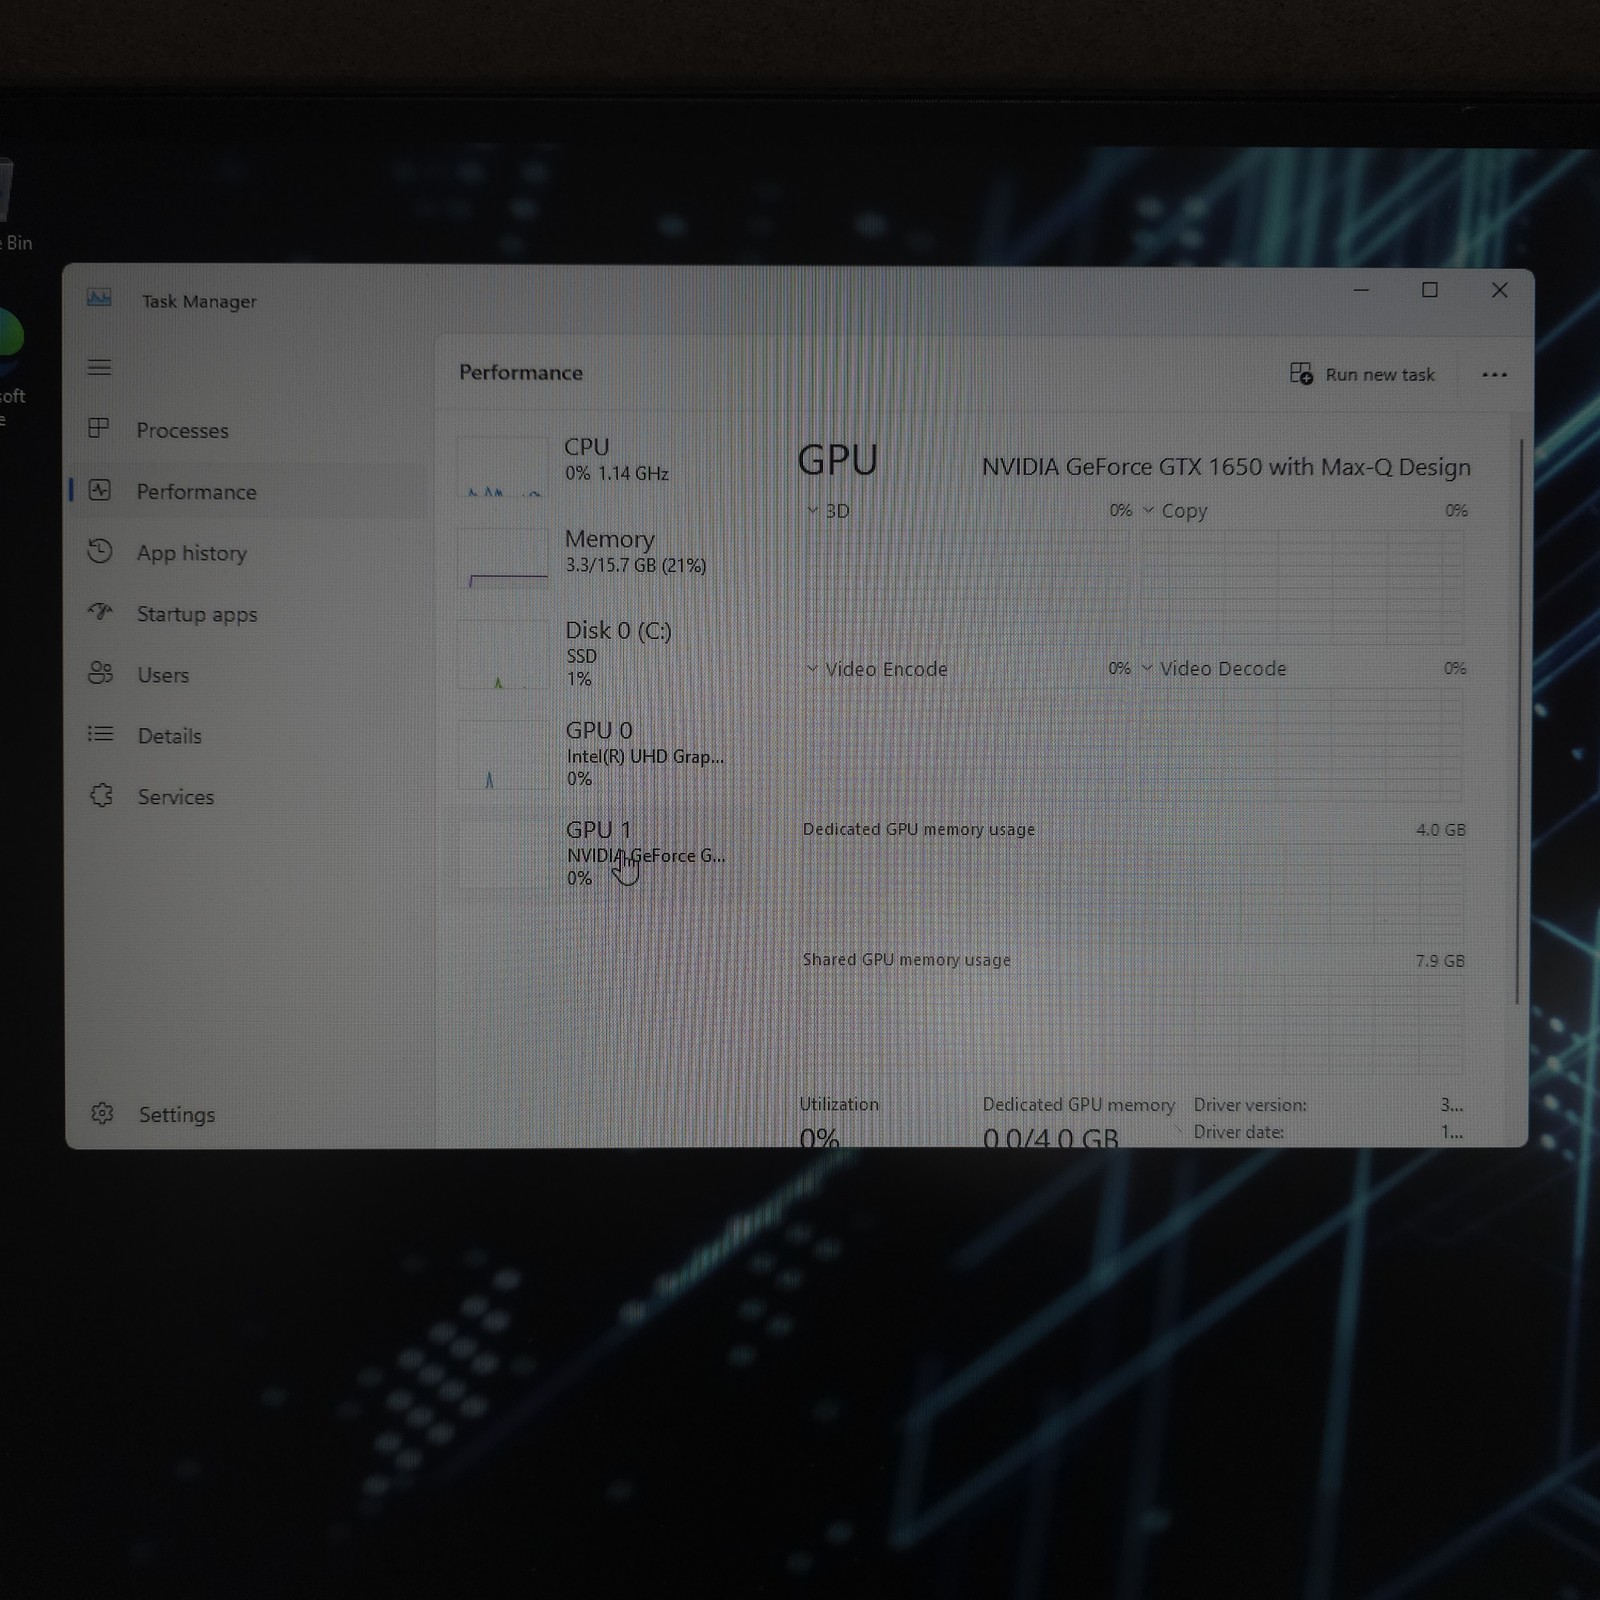Click the Video Decode usage graph
Viewport: 1600px width, 1600px height.
coord(1301,745)
